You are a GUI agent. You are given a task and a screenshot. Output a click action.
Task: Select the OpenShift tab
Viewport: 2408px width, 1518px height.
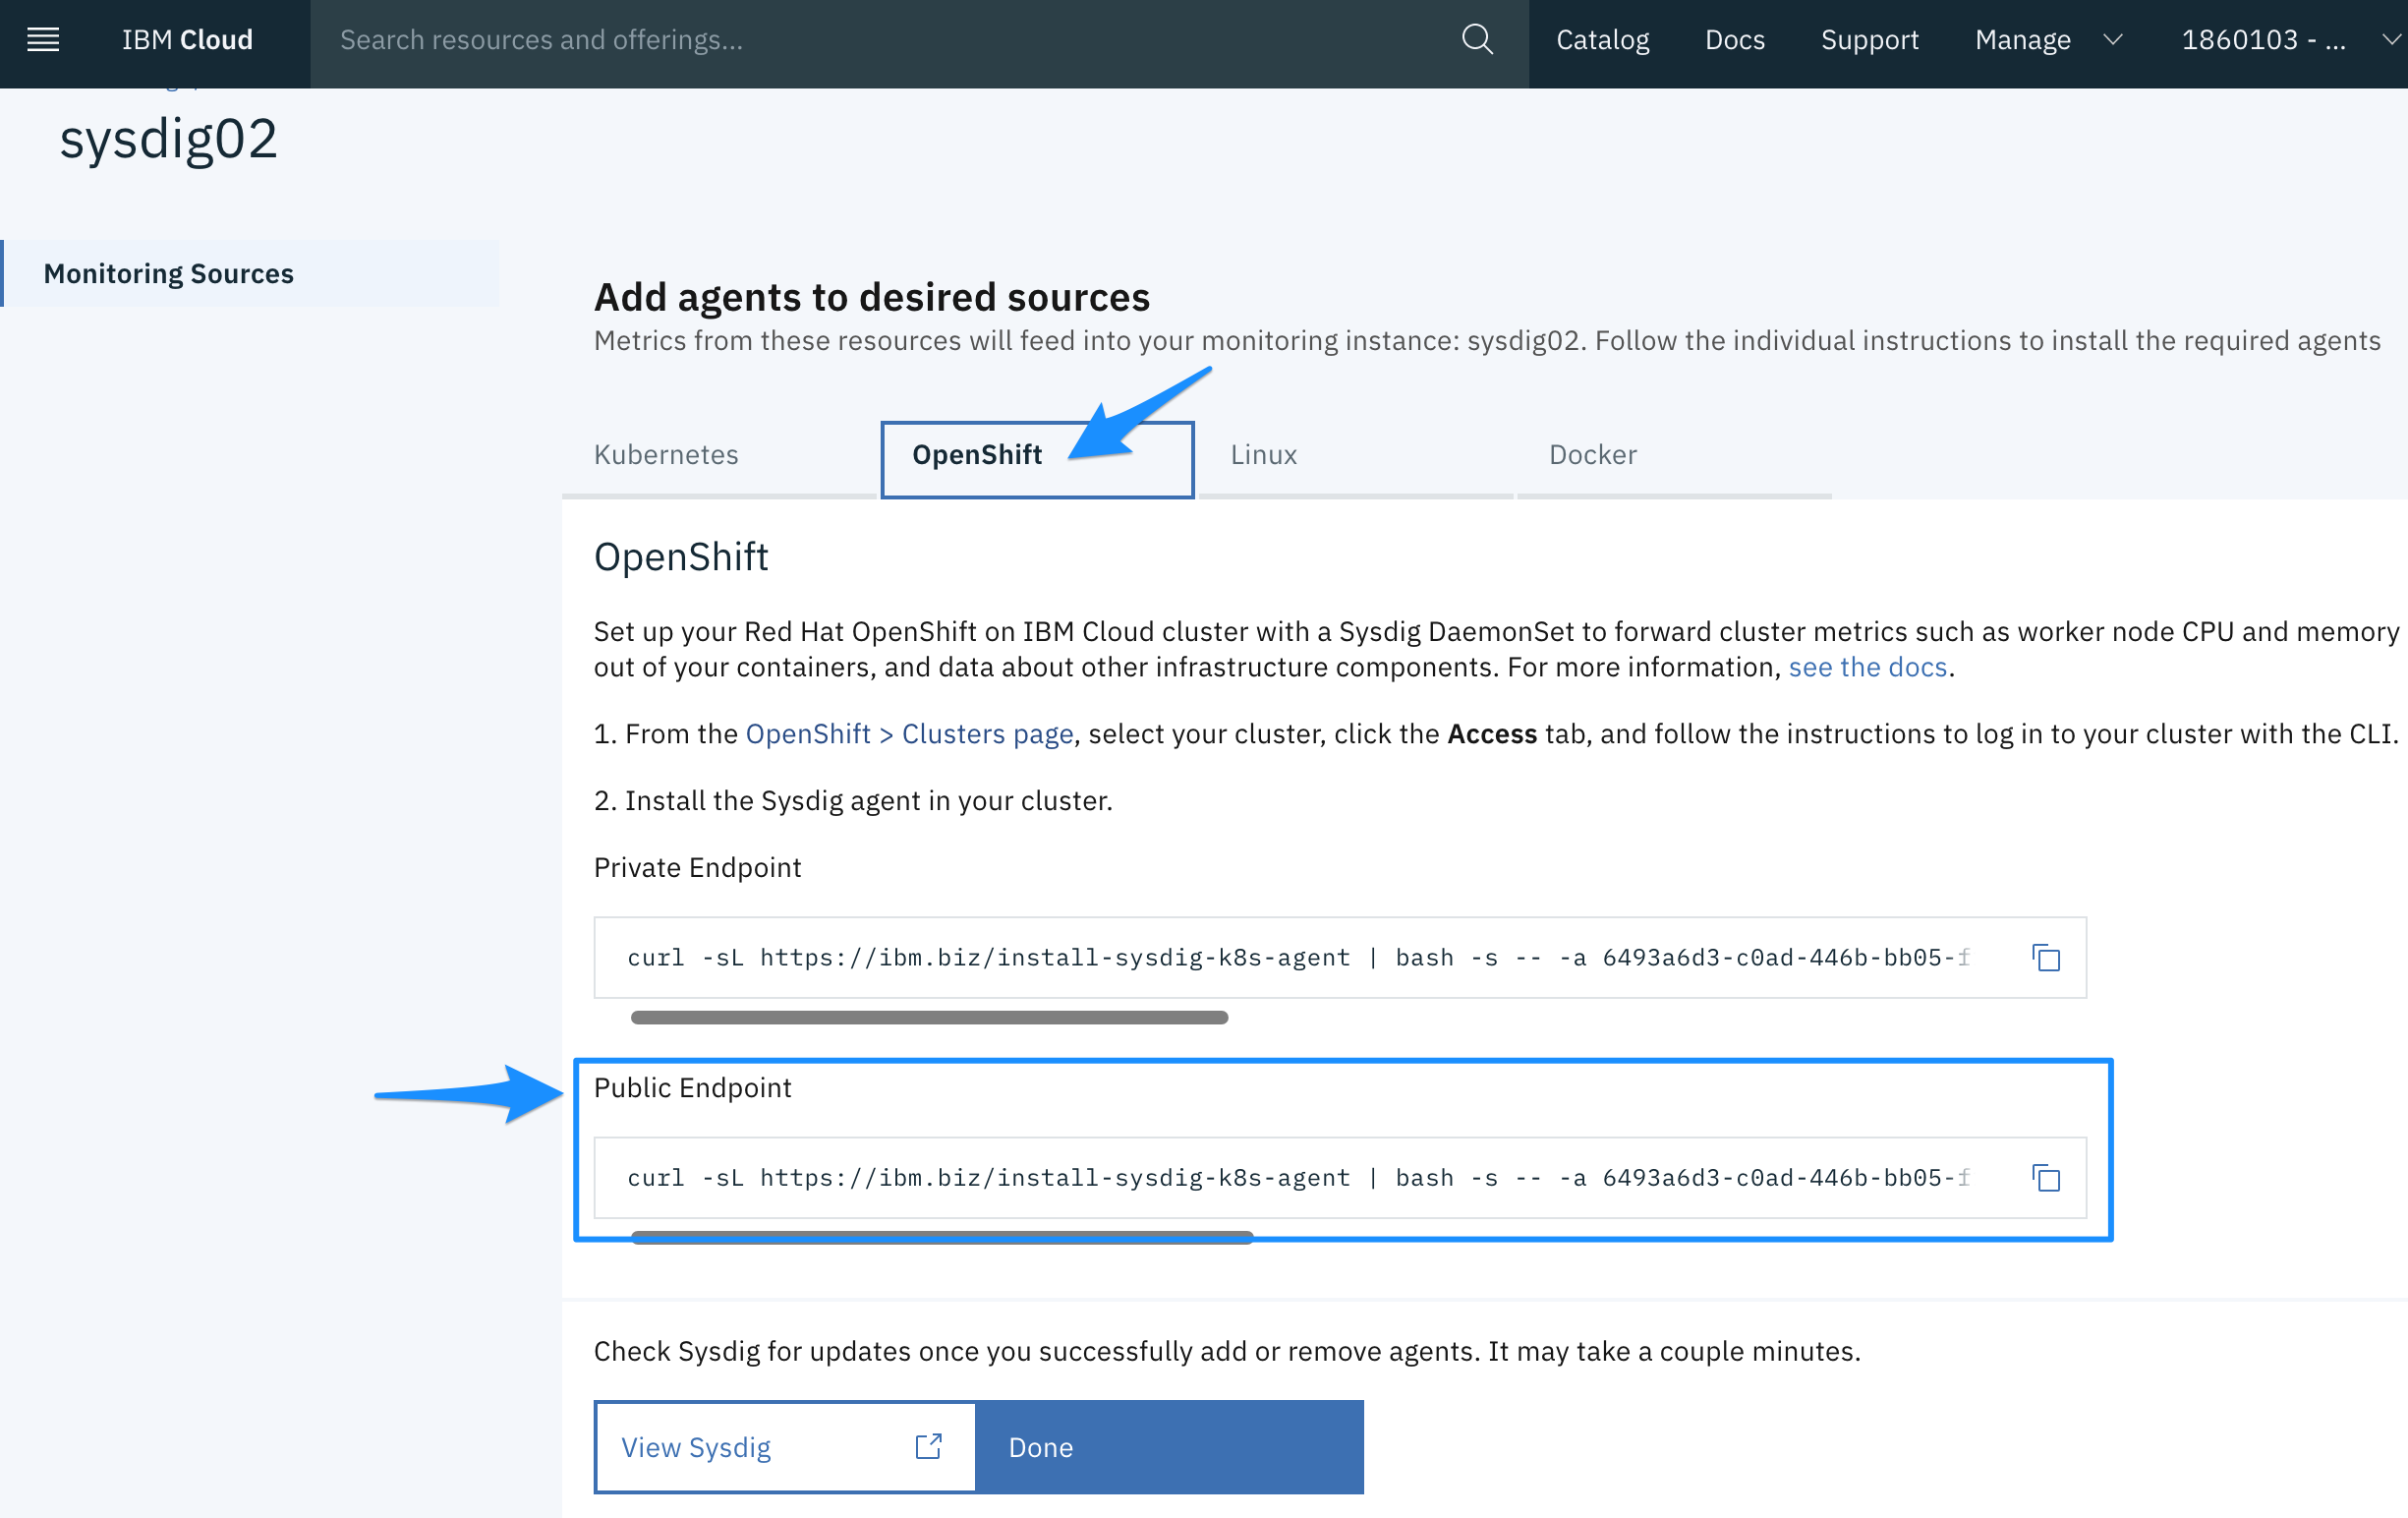click(1037, 458)
